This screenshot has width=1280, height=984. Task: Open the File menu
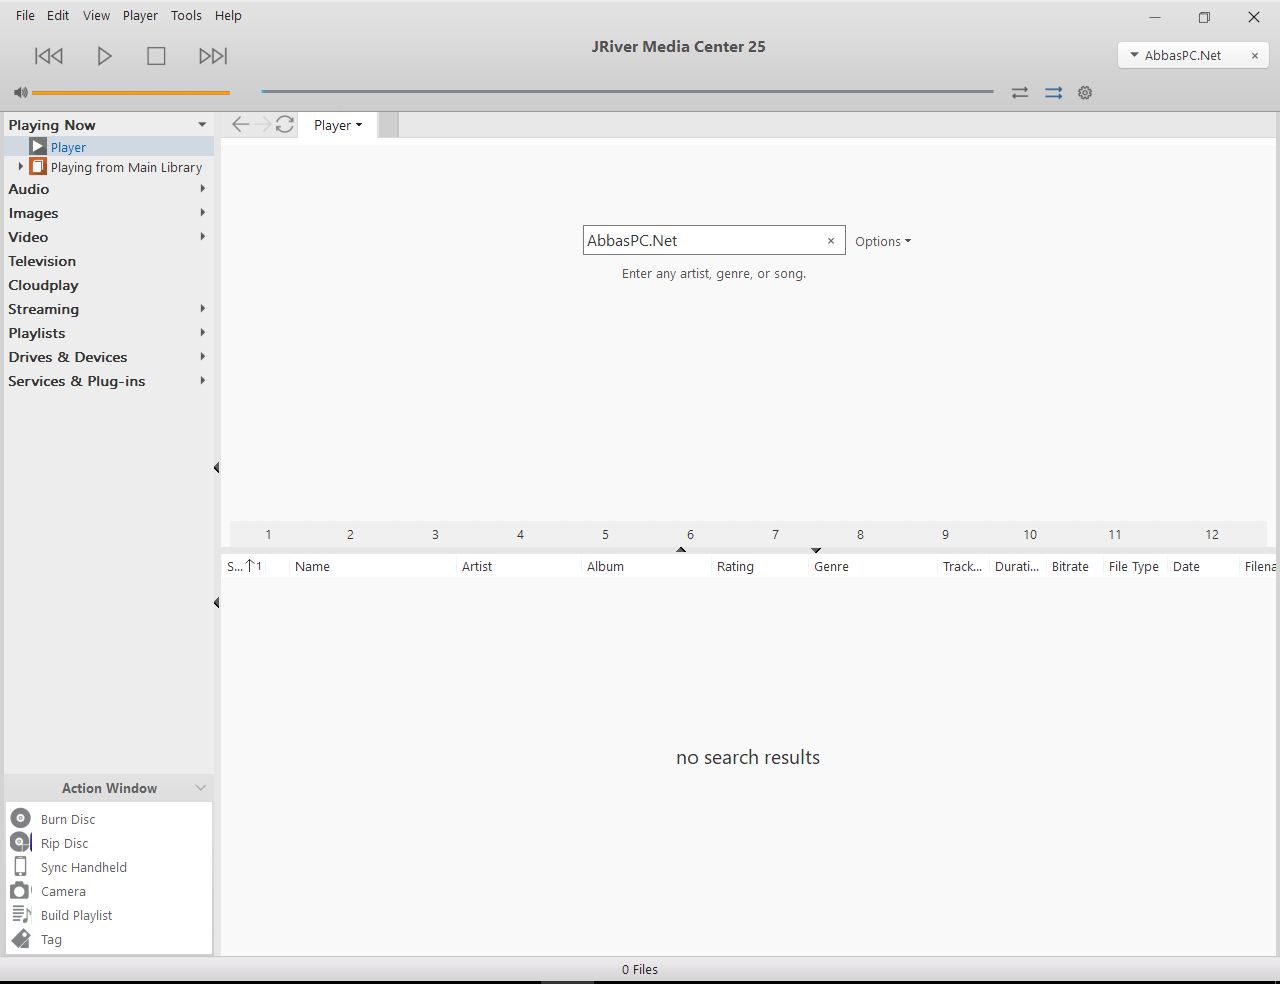tap(25, 16)
